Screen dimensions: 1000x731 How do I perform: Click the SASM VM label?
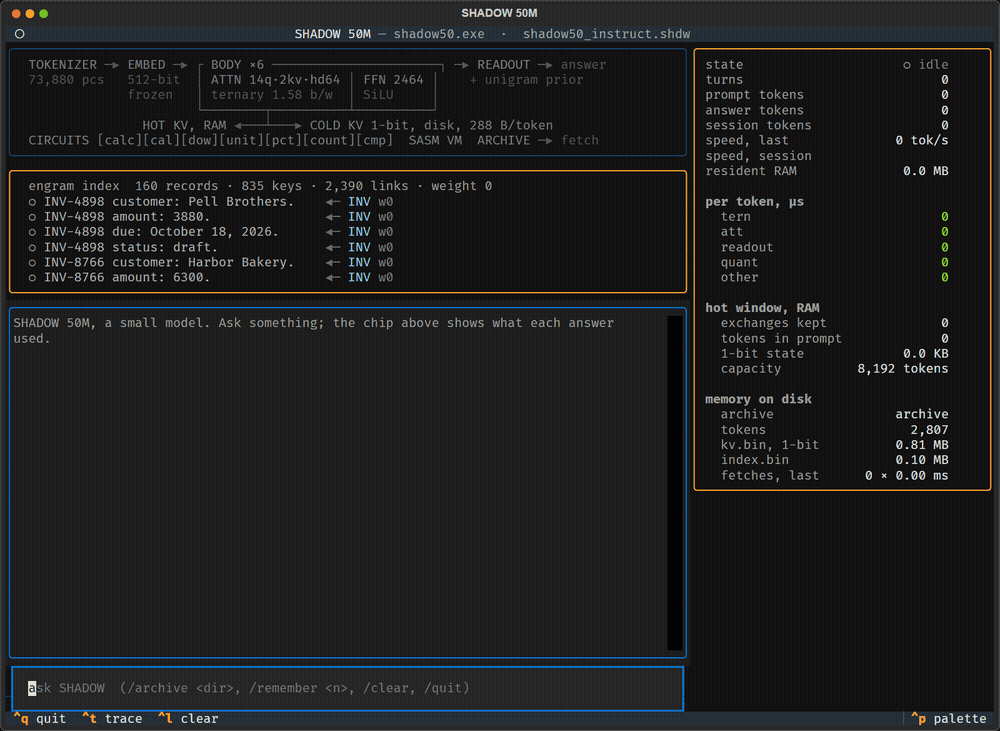pos(435,140)
